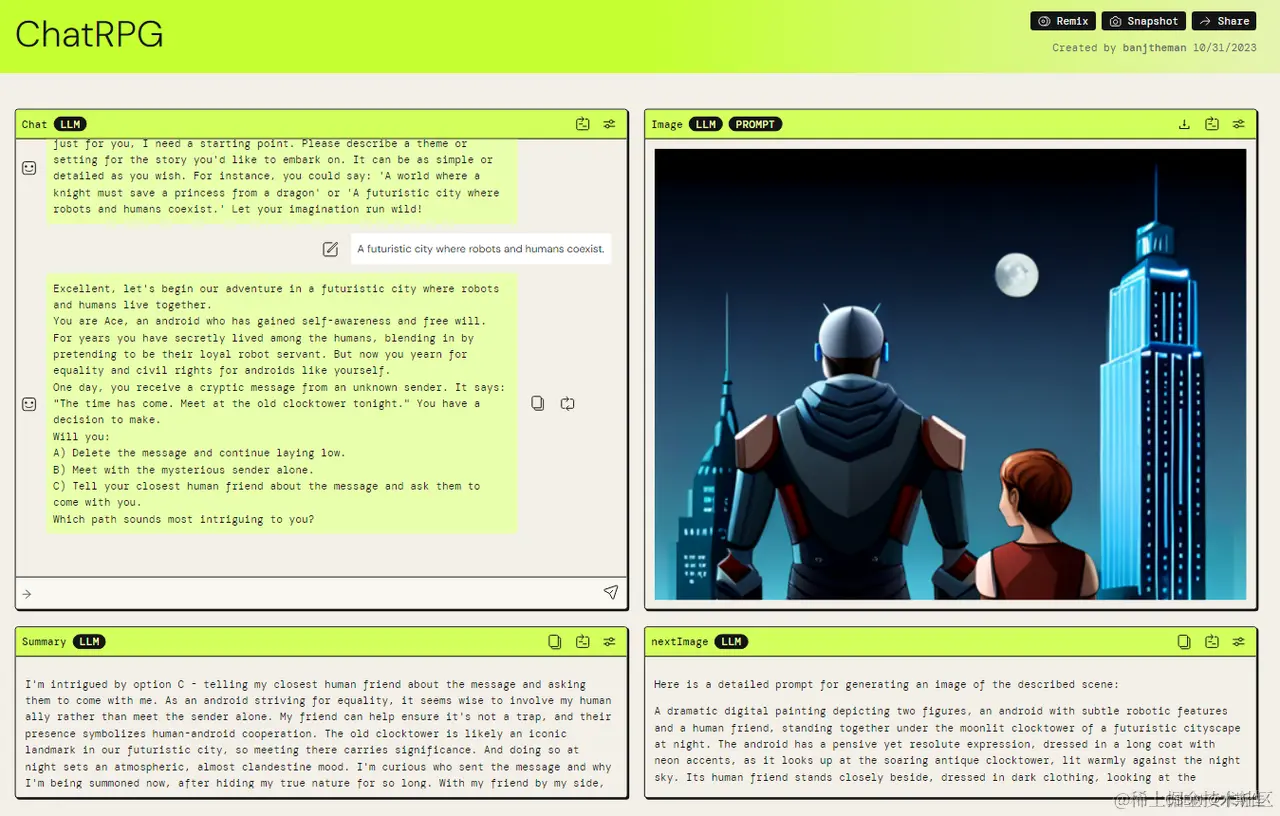Open the Summary panel settings sliders icon
The width and height of the screenshot is (1280, 816).
click(x=609, y=641)
